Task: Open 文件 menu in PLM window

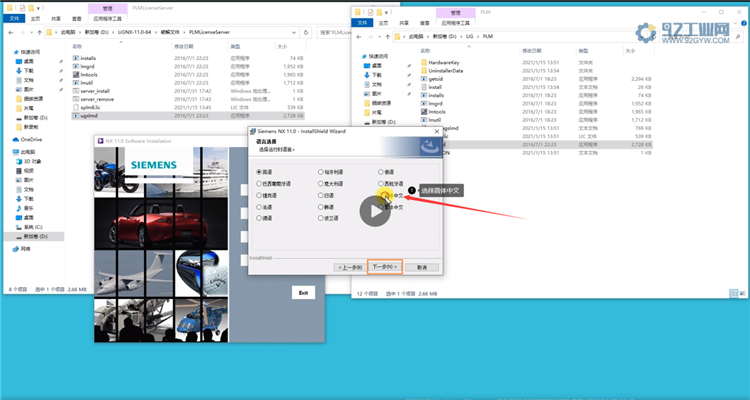Action: point(362,23)
